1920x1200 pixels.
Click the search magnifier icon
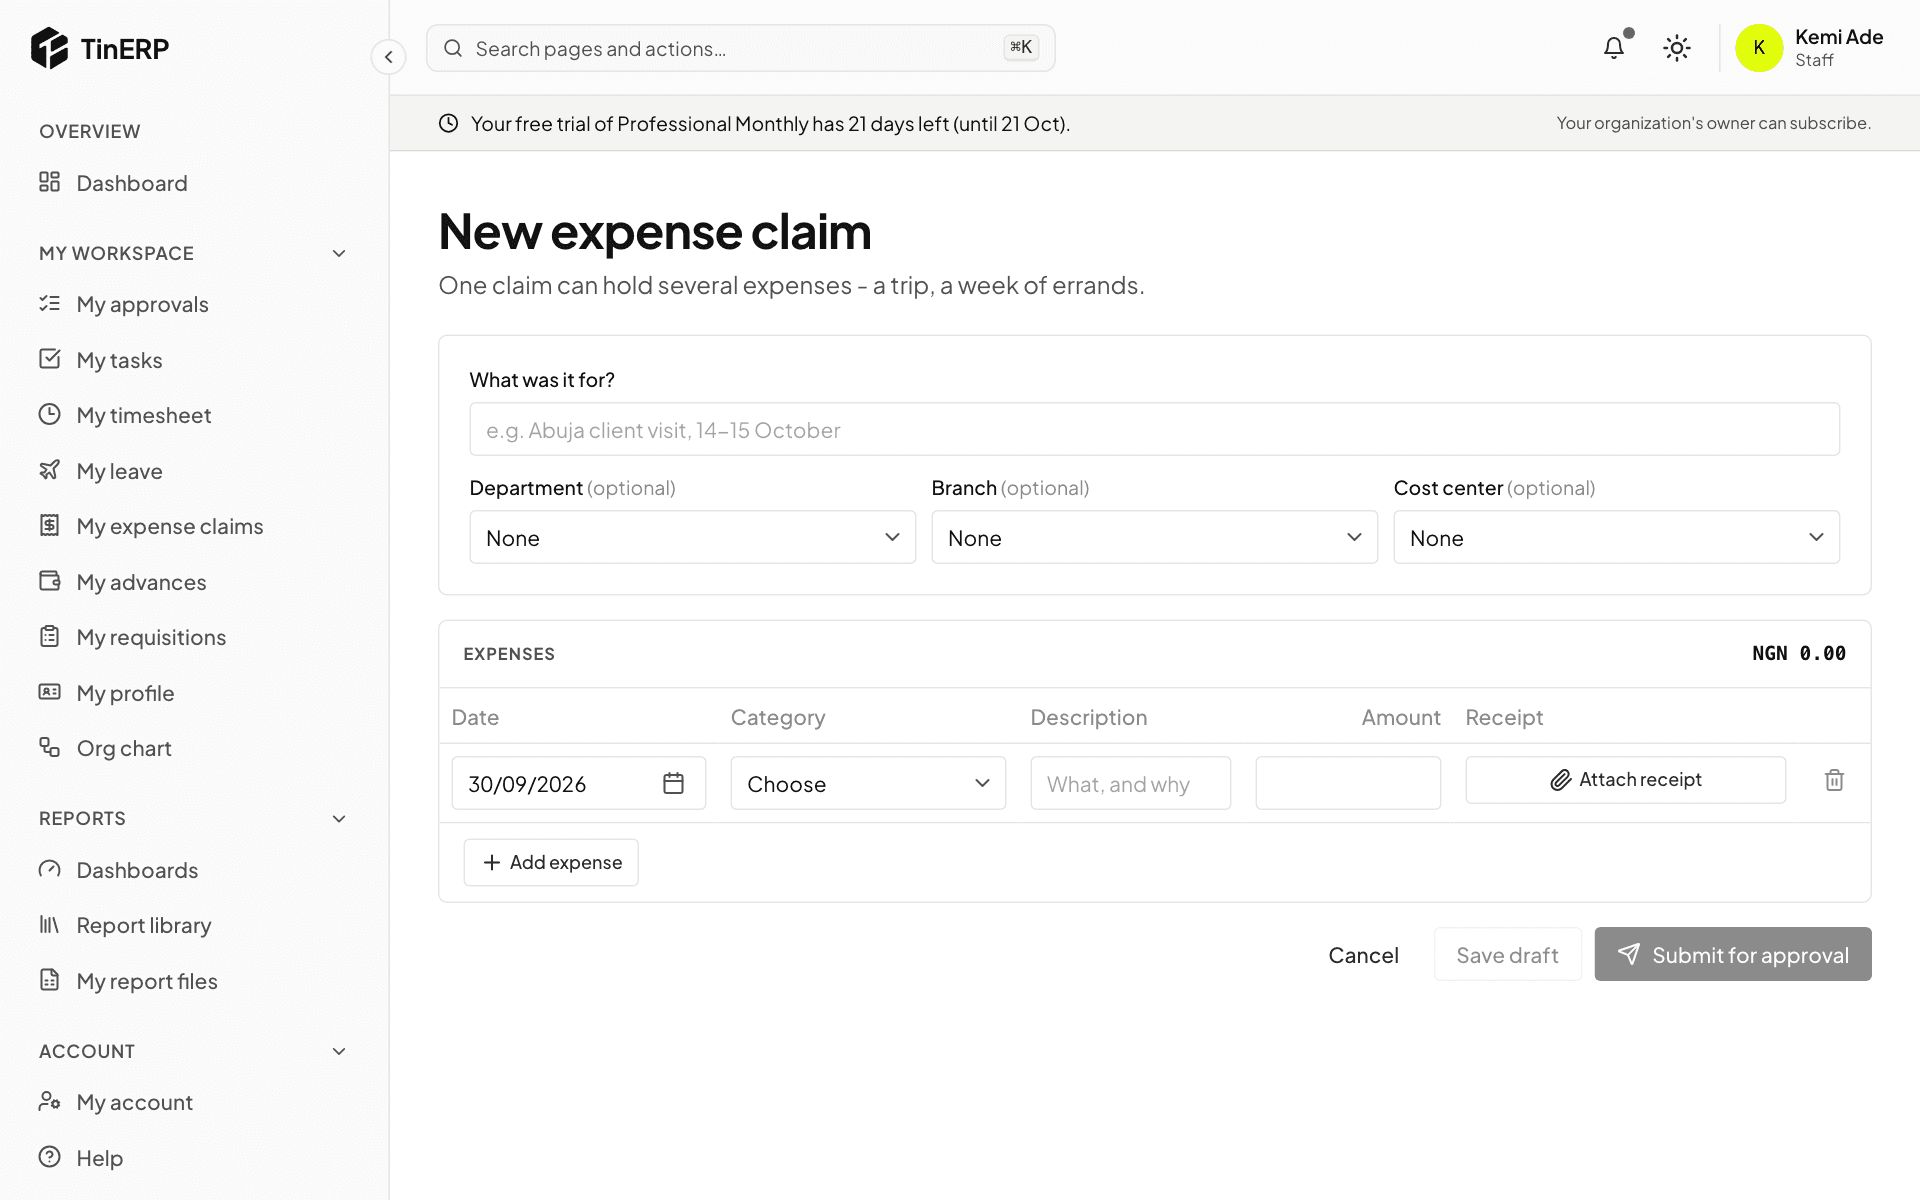click(x=453, y=48)
